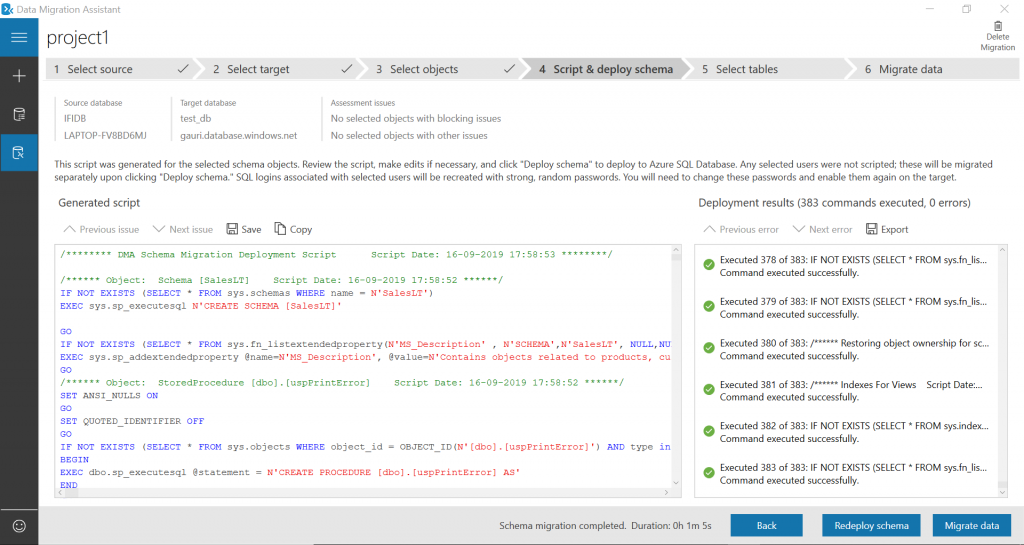Click the script pane horizontal scrollbar
Screen dimensions: 1024x545
pyautogui.click(x=362, y=492)
